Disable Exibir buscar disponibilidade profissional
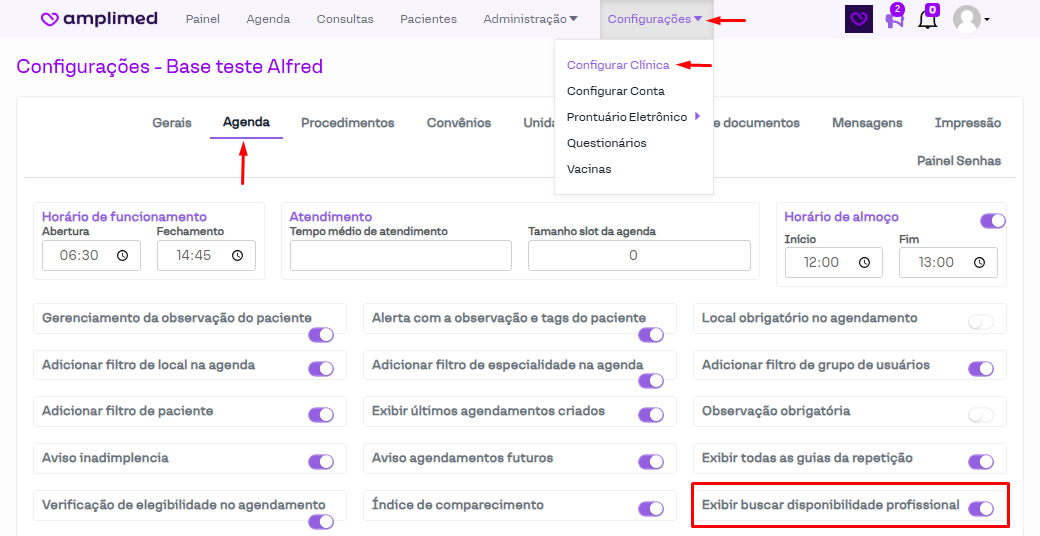This screenshot has width=1040, height=536. click(x=981, y=509)
